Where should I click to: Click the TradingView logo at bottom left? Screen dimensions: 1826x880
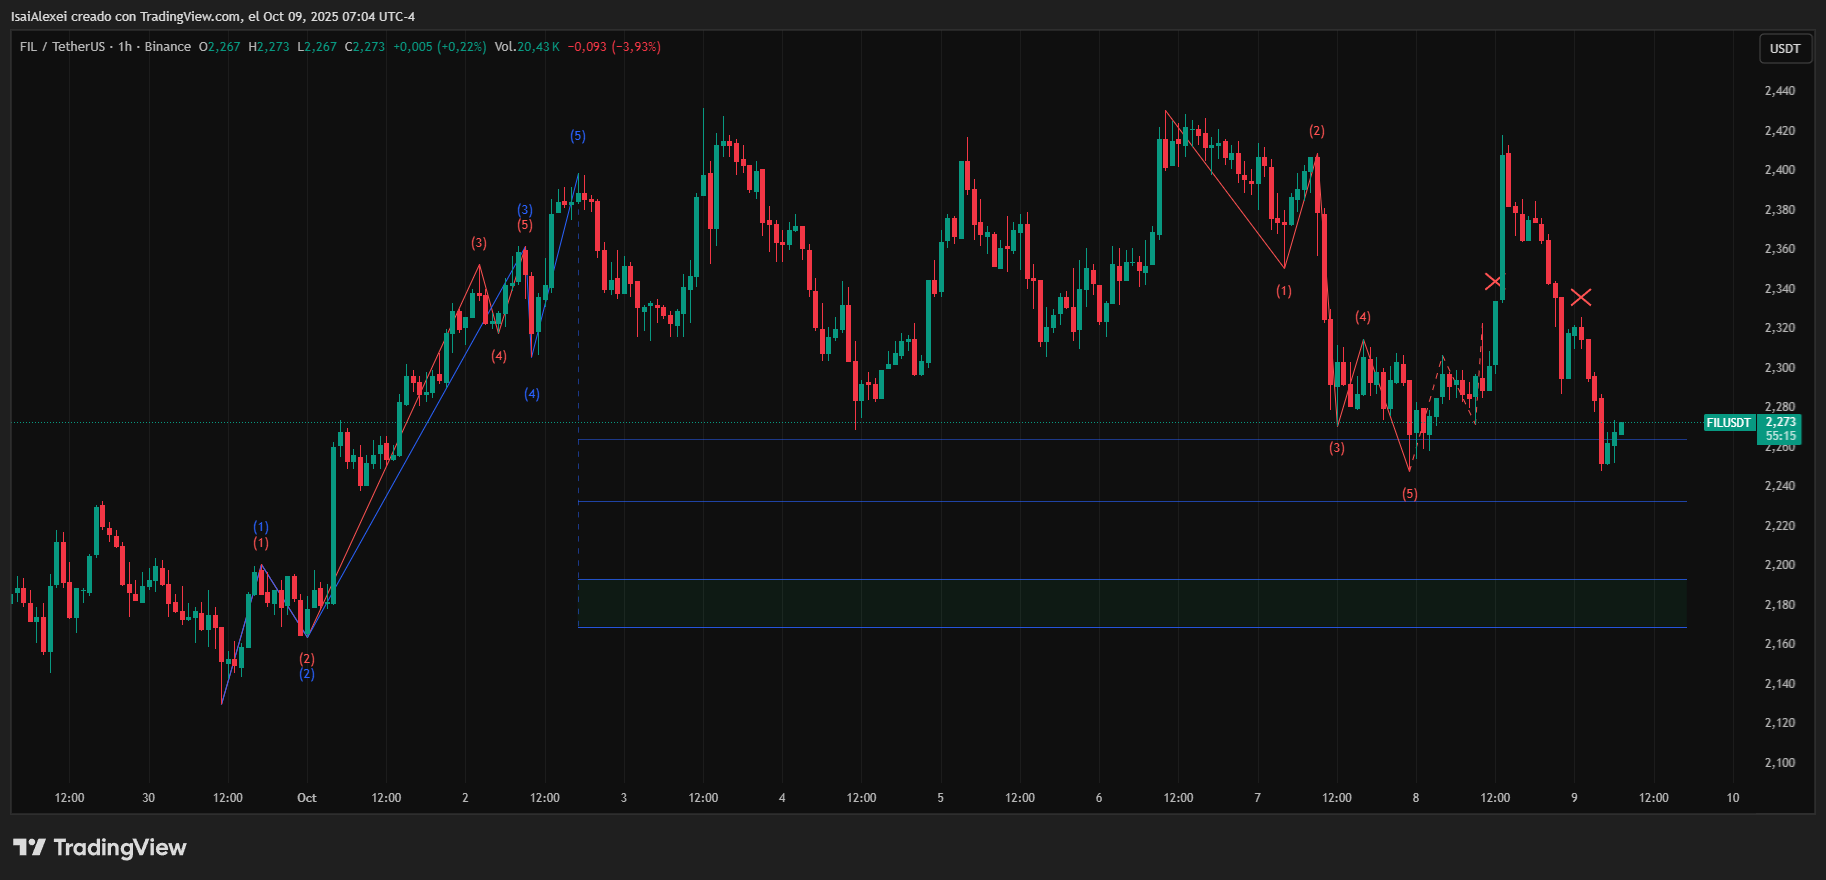pos(100,847)
